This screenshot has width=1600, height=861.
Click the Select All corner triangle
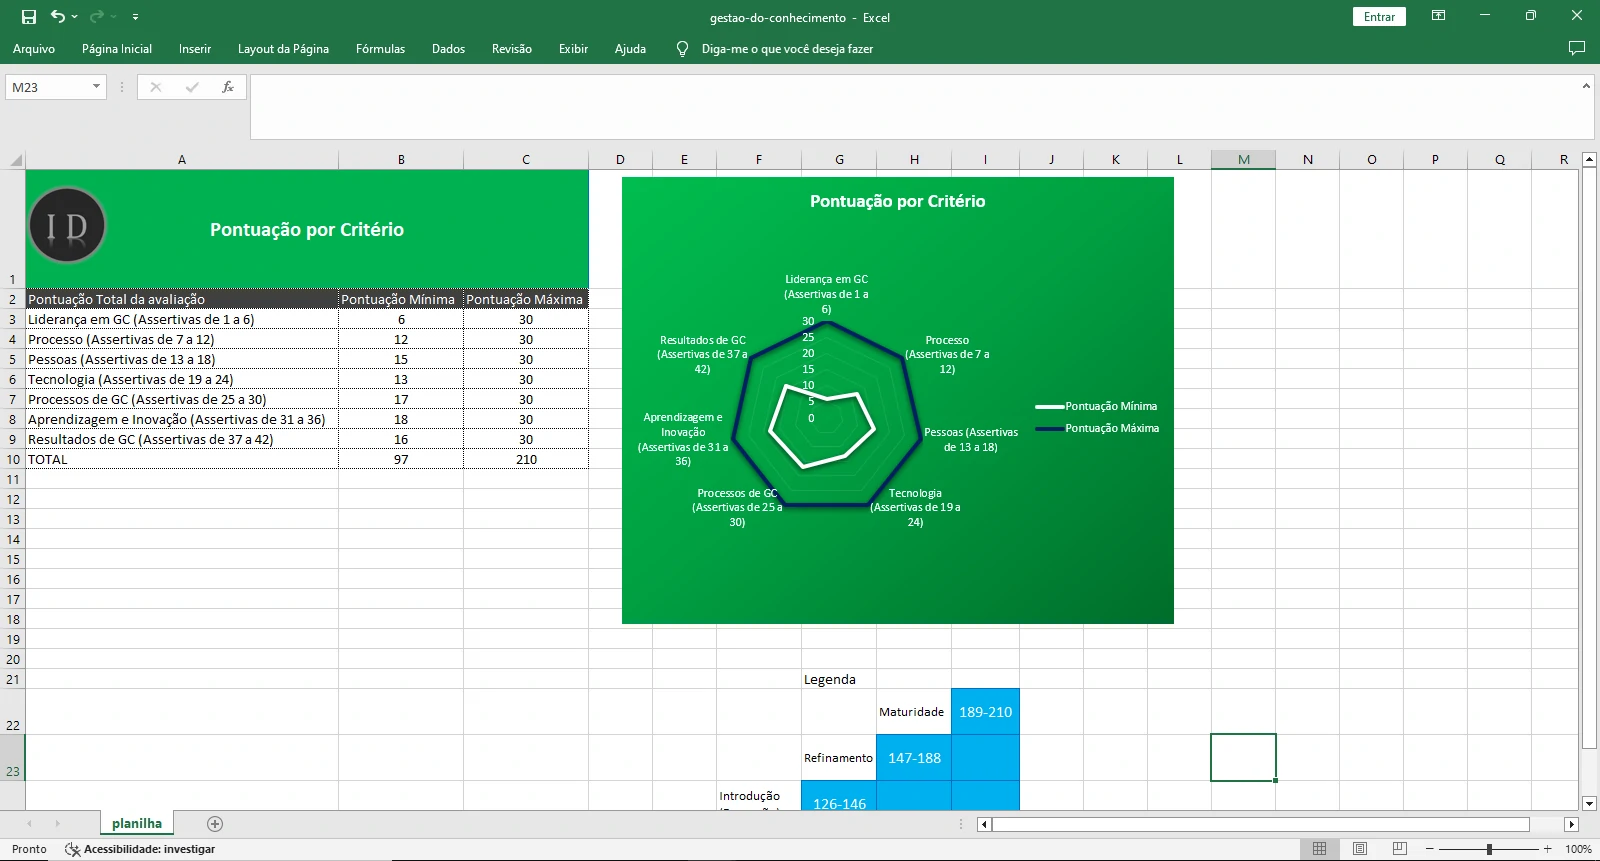(x=16, y=160)
